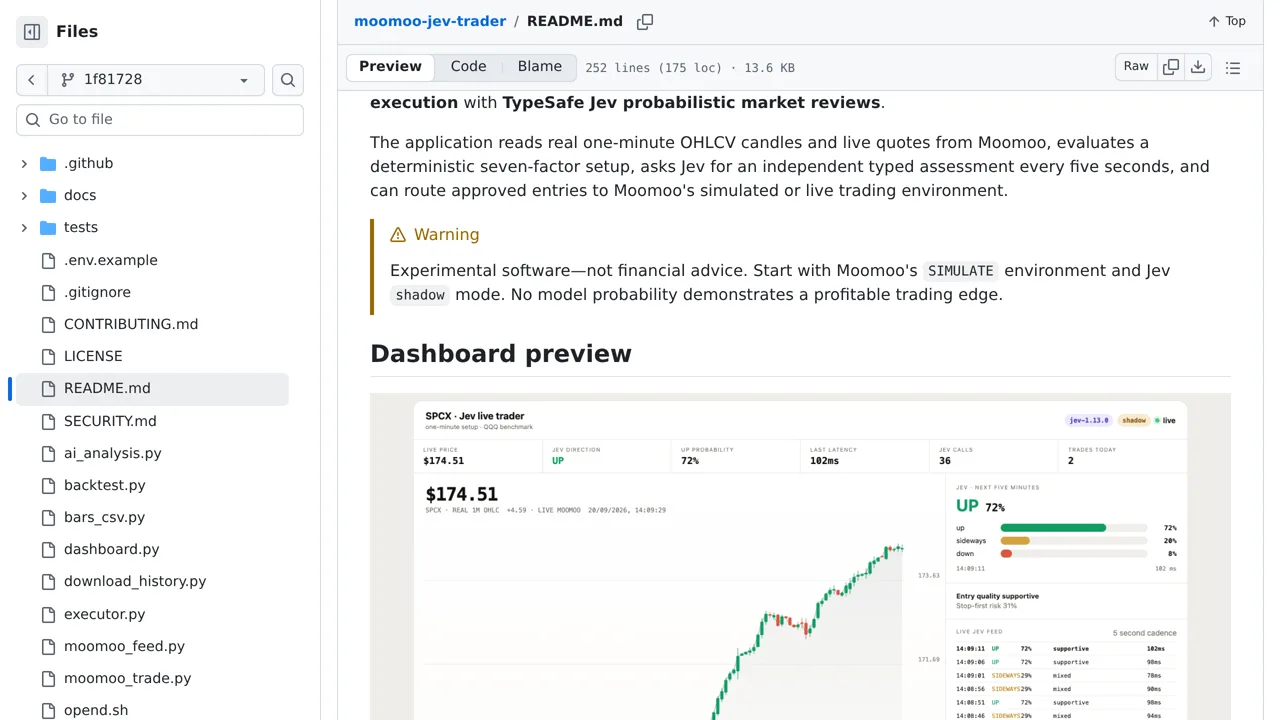
Task: Switch to the Preview tab
Action: (390, 67)
